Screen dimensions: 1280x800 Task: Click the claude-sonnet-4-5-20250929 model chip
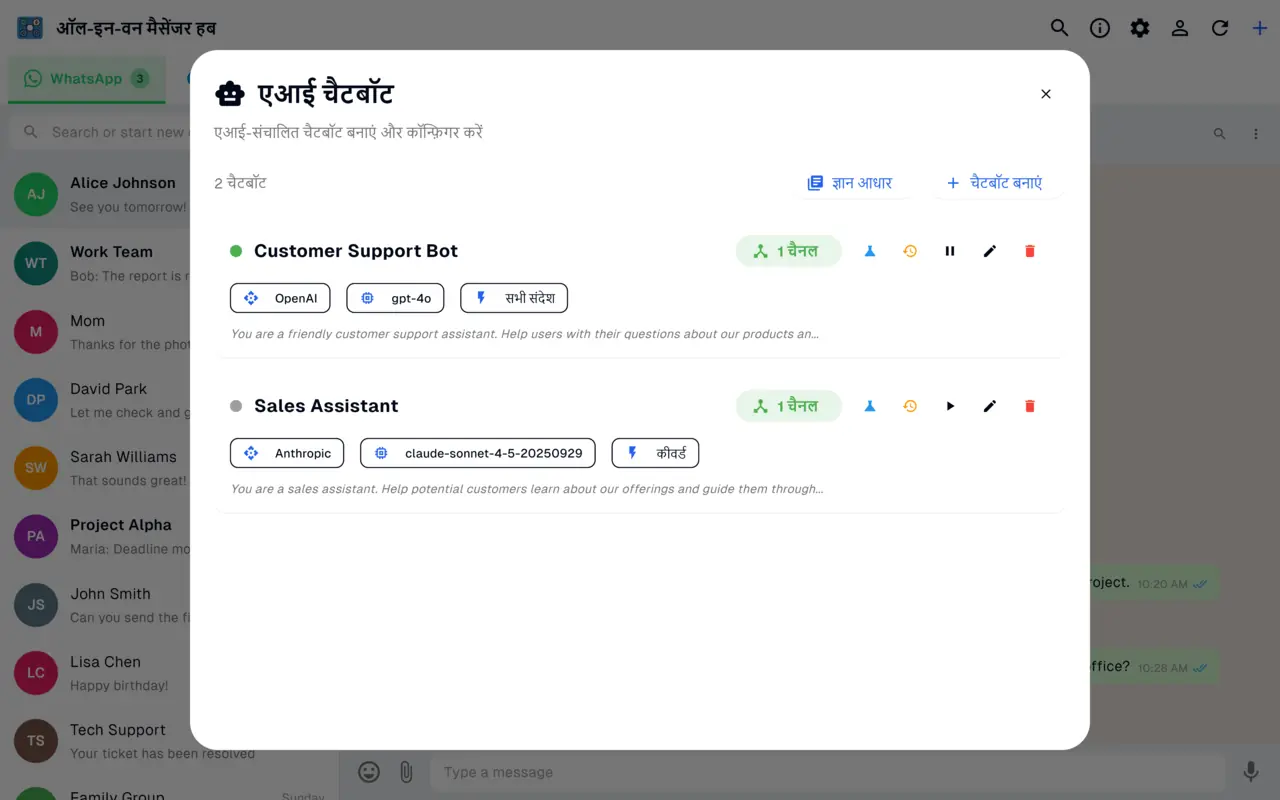click(478, 453)
